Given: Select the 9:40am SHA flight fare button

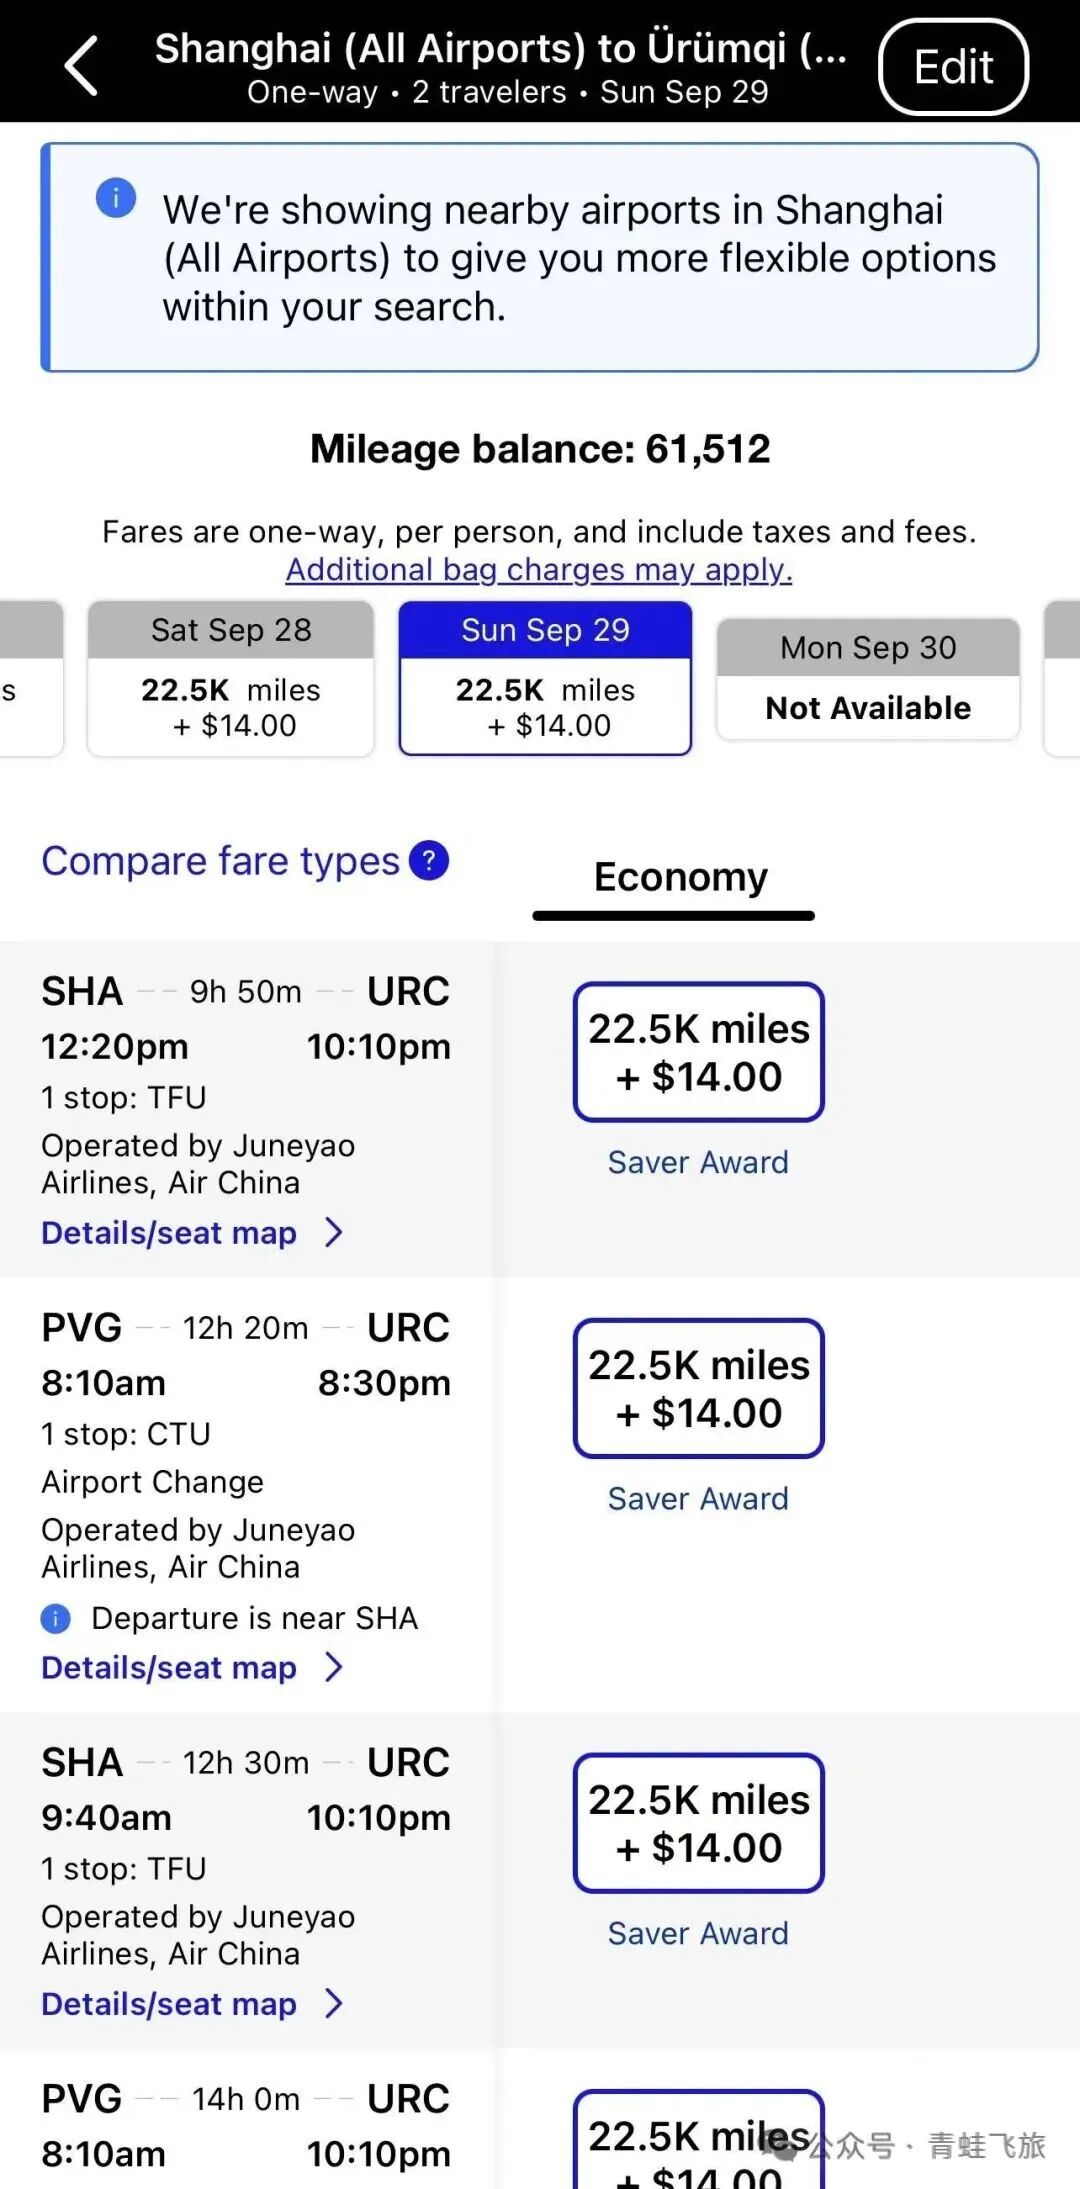Looking at the screenshot, I should pyautogui.click(x=698, y=1823).
